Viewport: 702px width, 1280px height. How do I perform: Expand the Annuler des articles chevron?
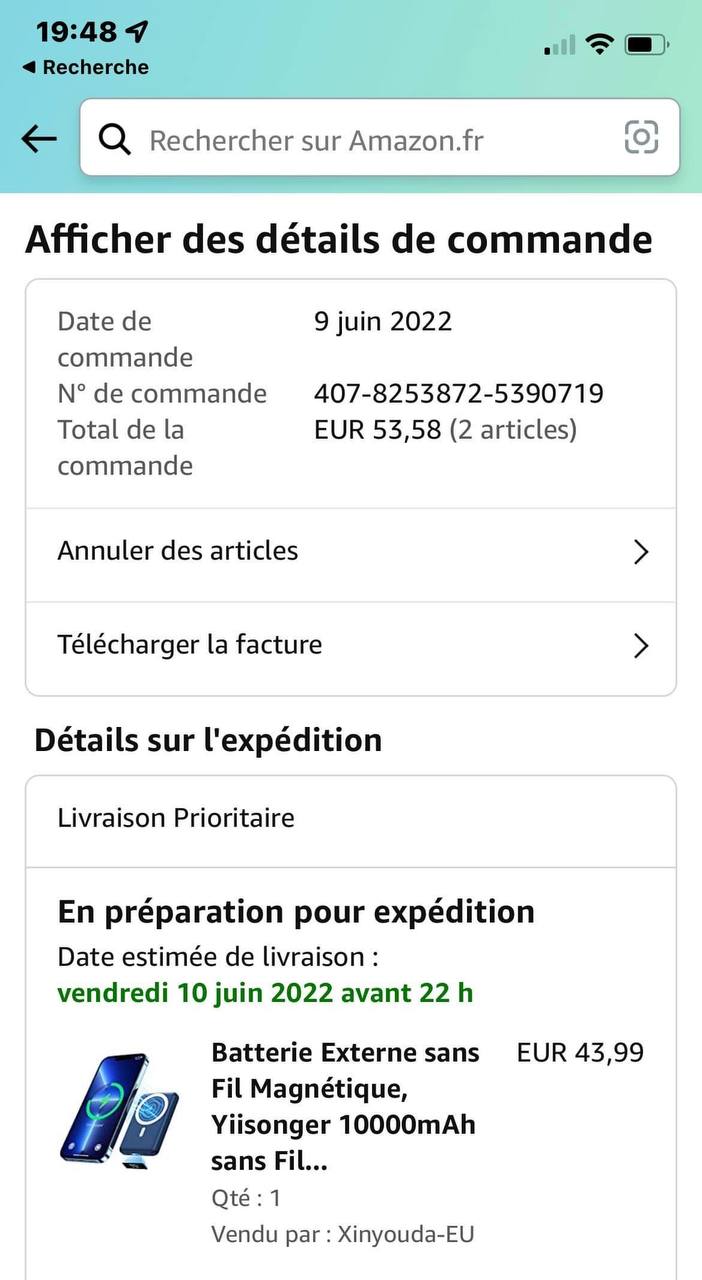pos(641,552)
